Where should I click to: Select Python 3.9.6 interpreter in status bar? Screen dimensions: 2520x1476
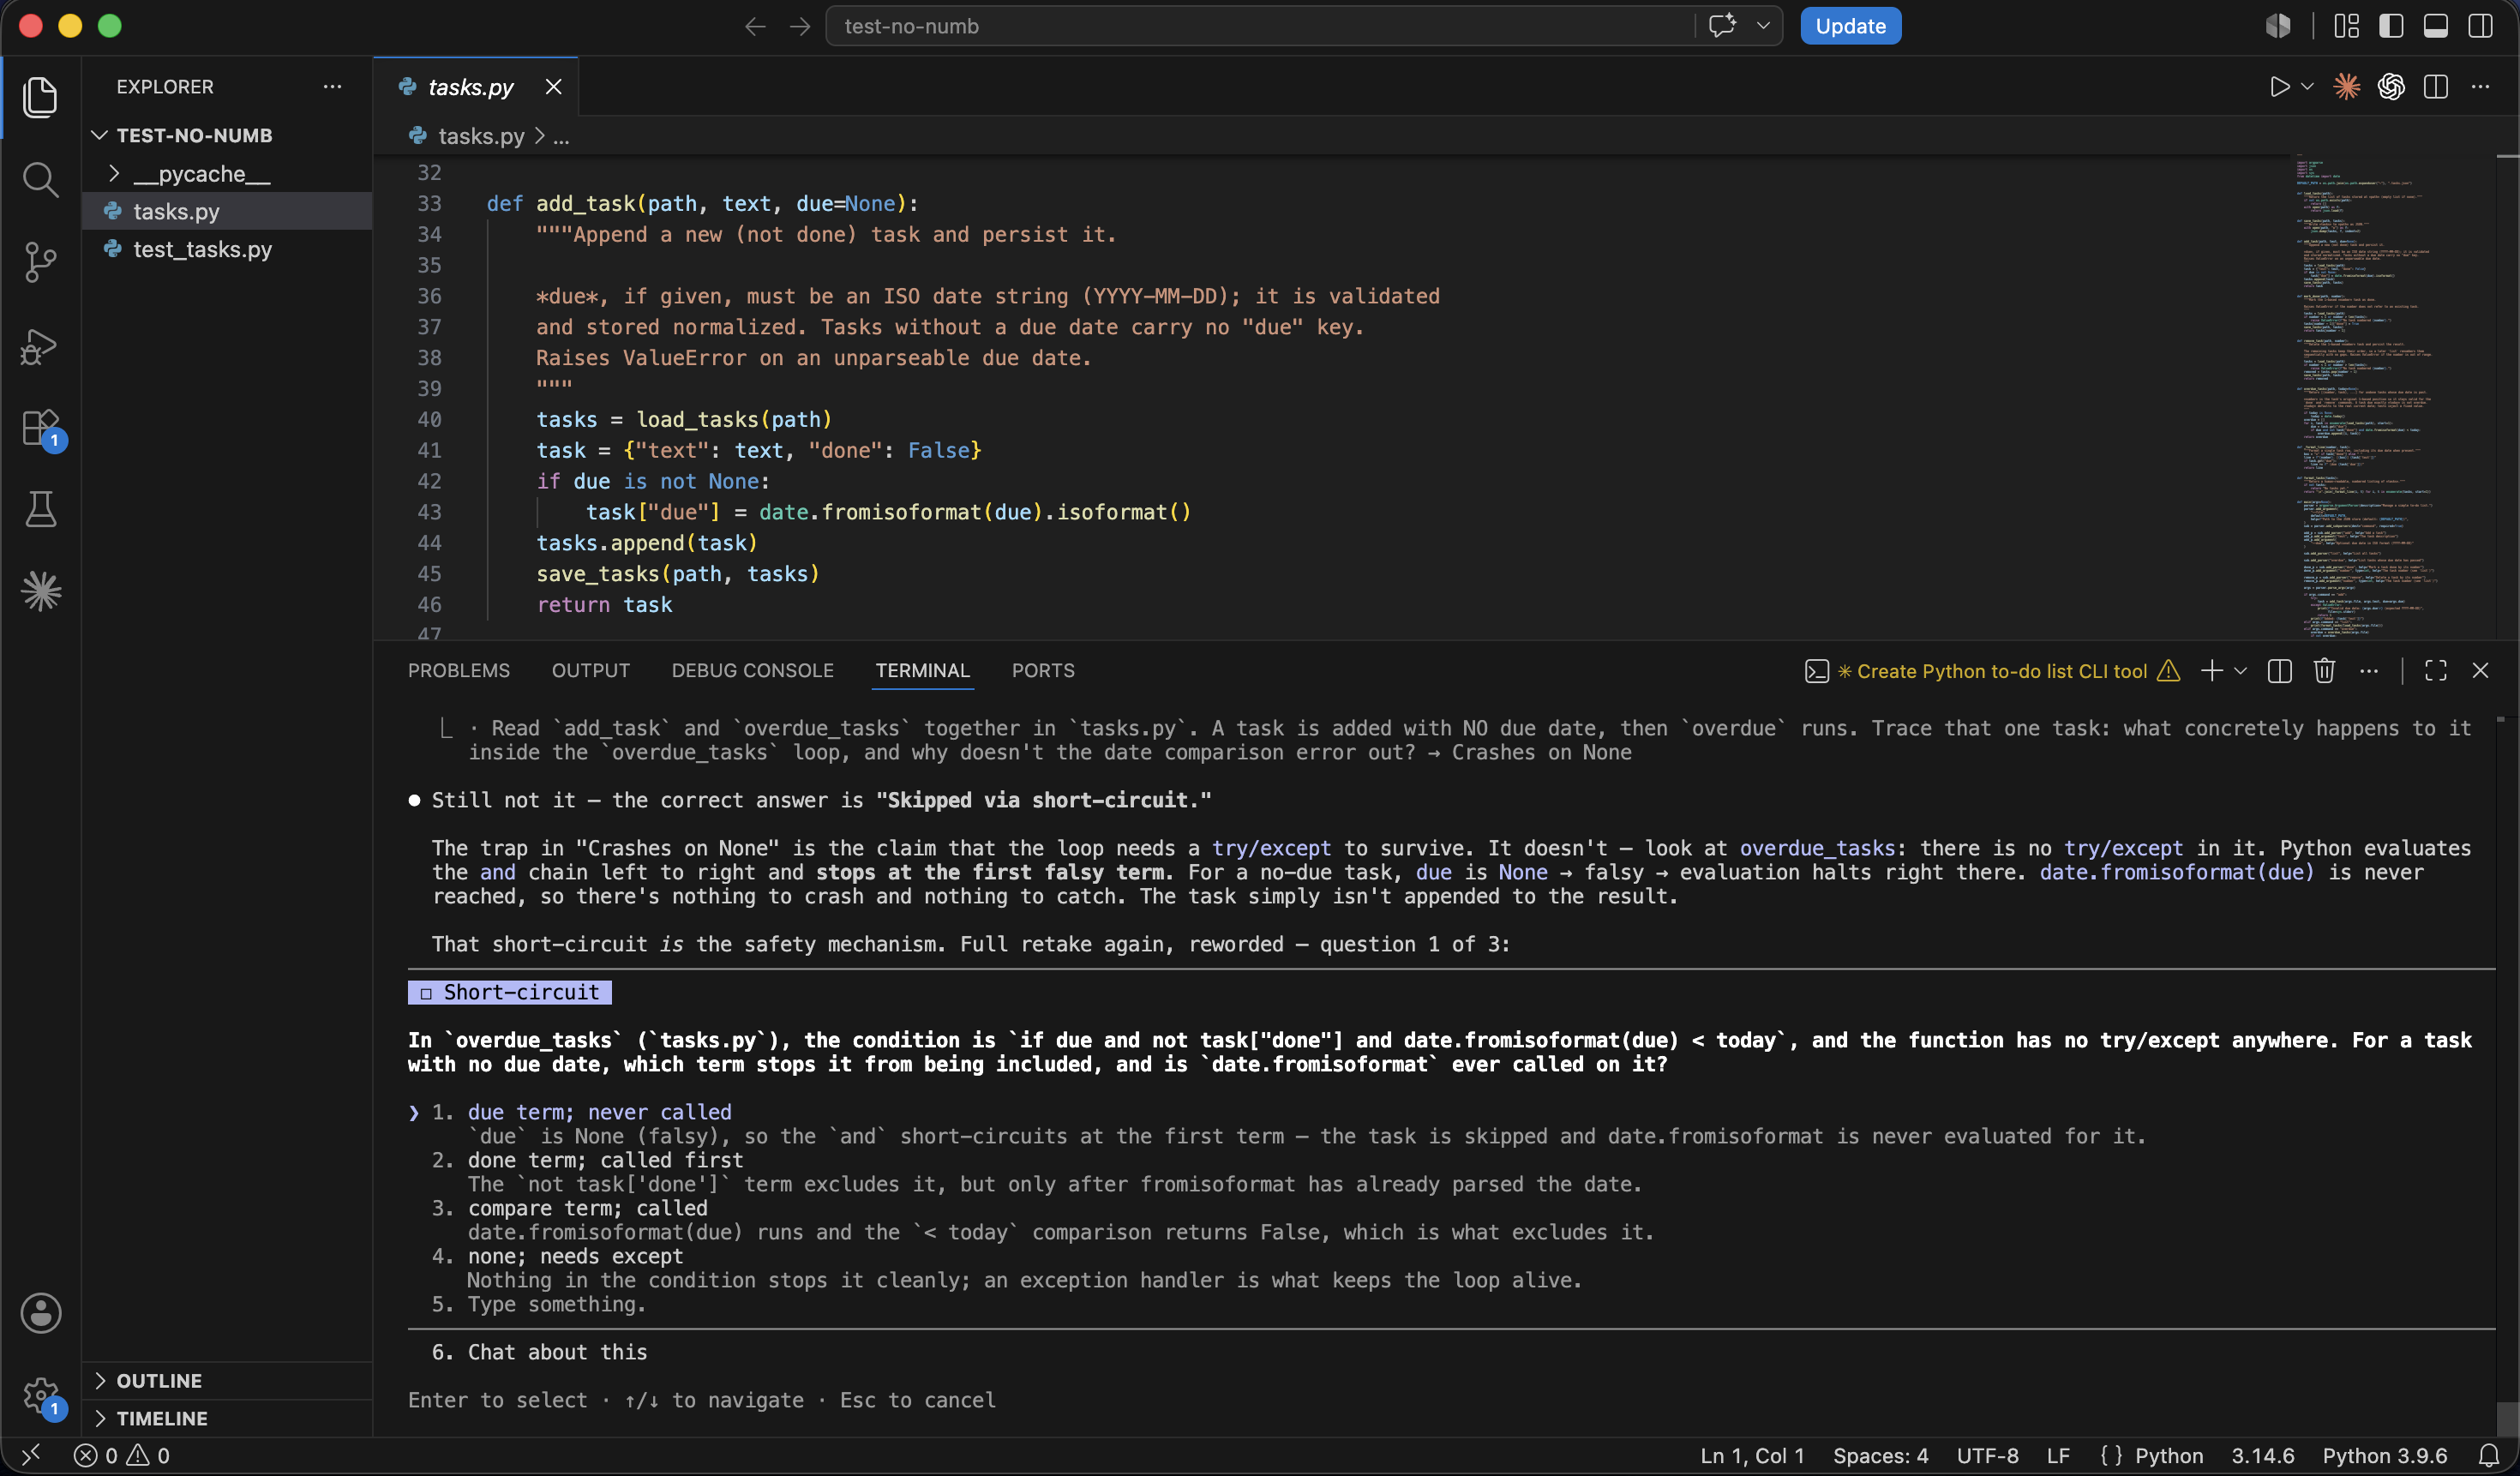point(2384,1456)
